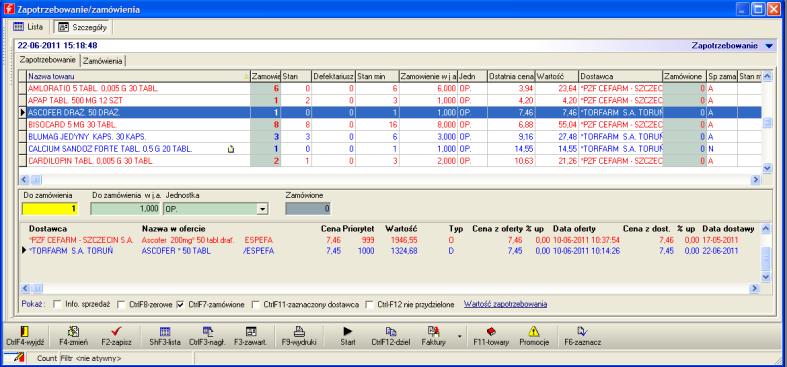Sort by the Nazwa towaru column header
This screenshot has height=367, width=787.
click(138, 76)
